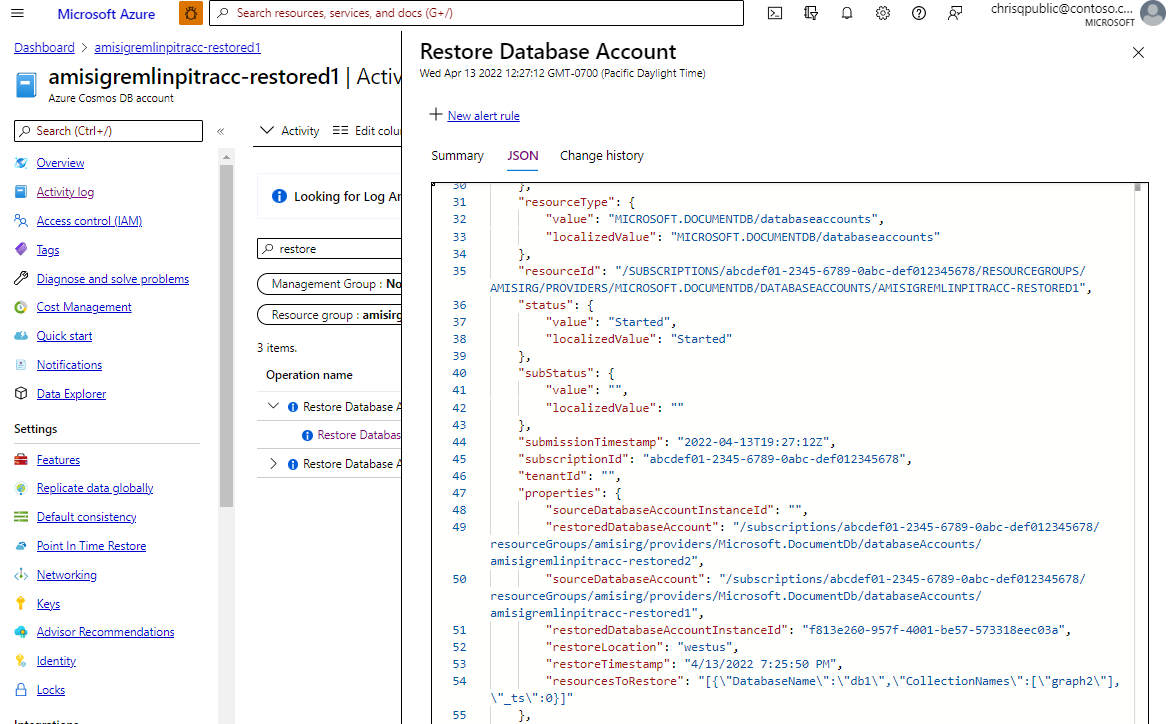The height and width of the screenshot is (724, 1169).
Task: Switch to the Change history tab
Action: point(601,155)
